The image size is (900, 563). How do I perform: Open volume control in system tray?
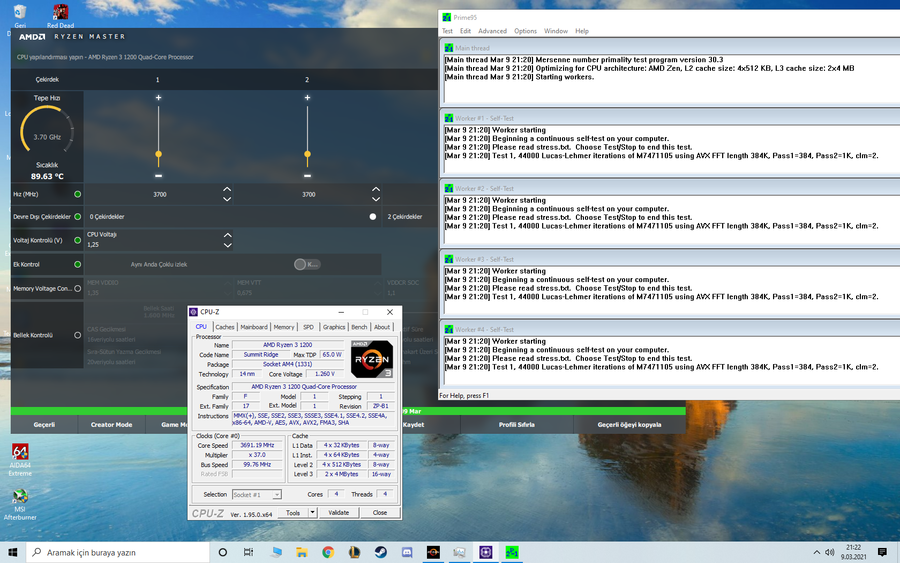pyautogui.click(x=829, y=552)
